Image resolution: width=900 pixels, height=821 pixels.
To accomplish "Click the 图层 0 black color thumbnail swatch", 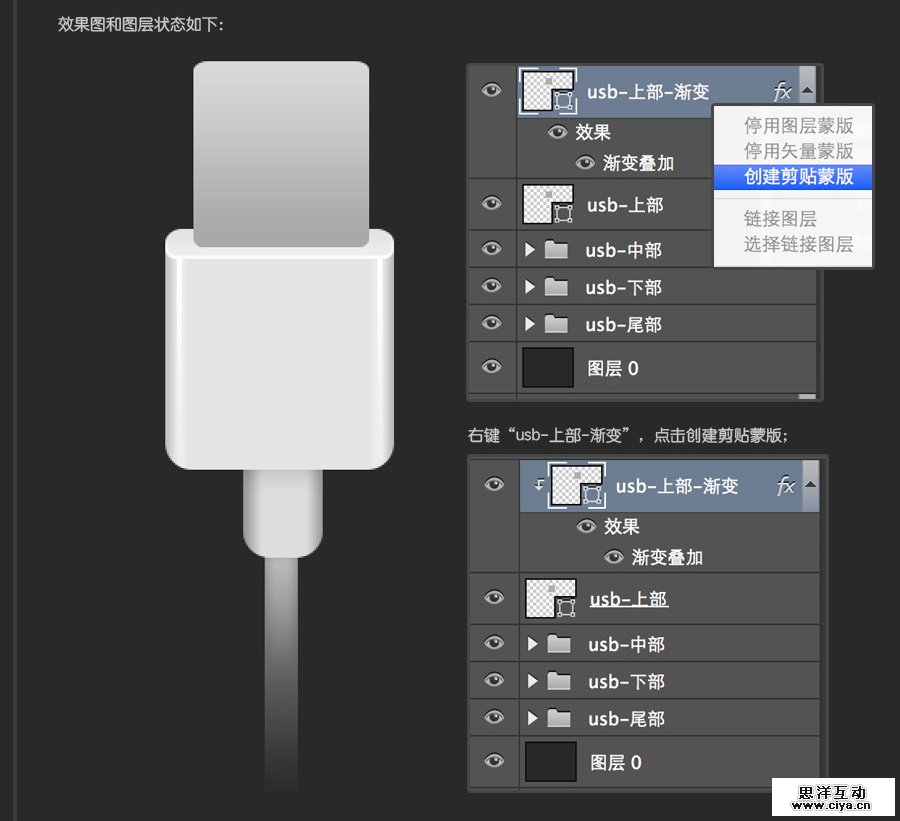I will (x=547, y=368).
